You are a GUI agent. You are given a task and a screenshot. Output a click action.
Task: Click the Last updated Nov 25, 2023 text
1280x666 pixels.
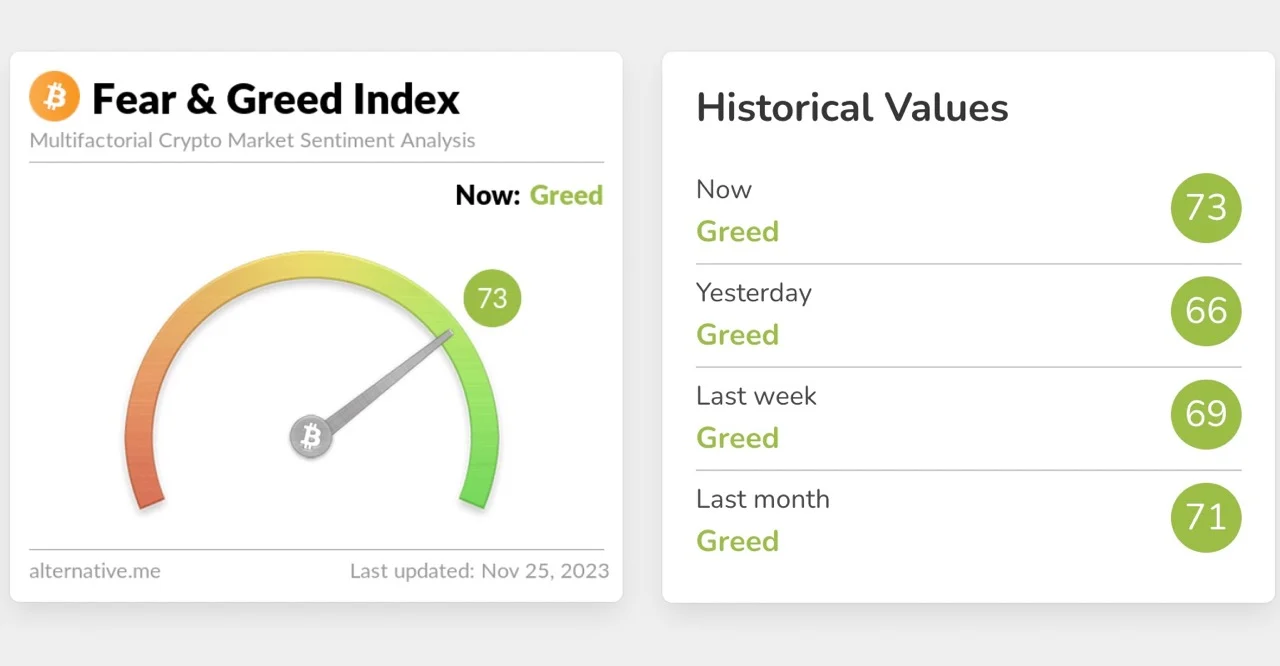point(479,571)
